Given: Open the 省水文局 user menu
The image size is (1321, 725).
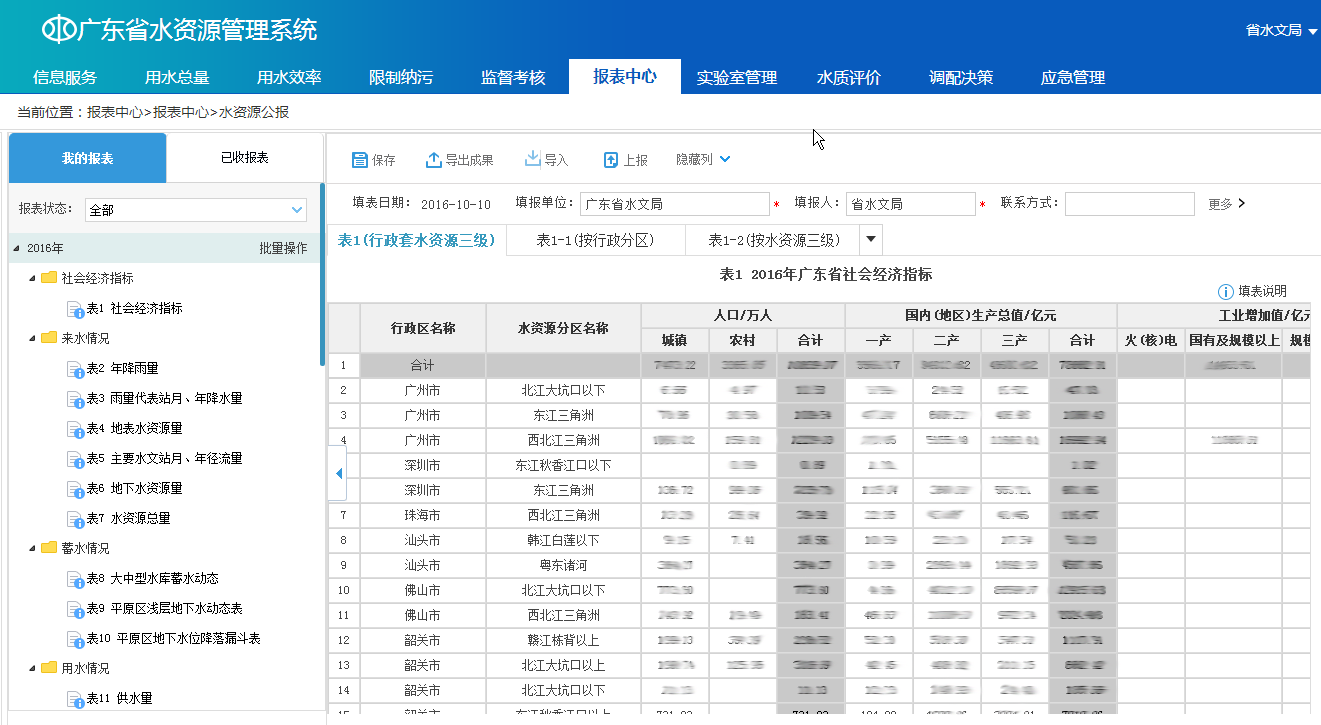Looking at the screenshot, I should pyautogui.click(x=1281, y=31).
